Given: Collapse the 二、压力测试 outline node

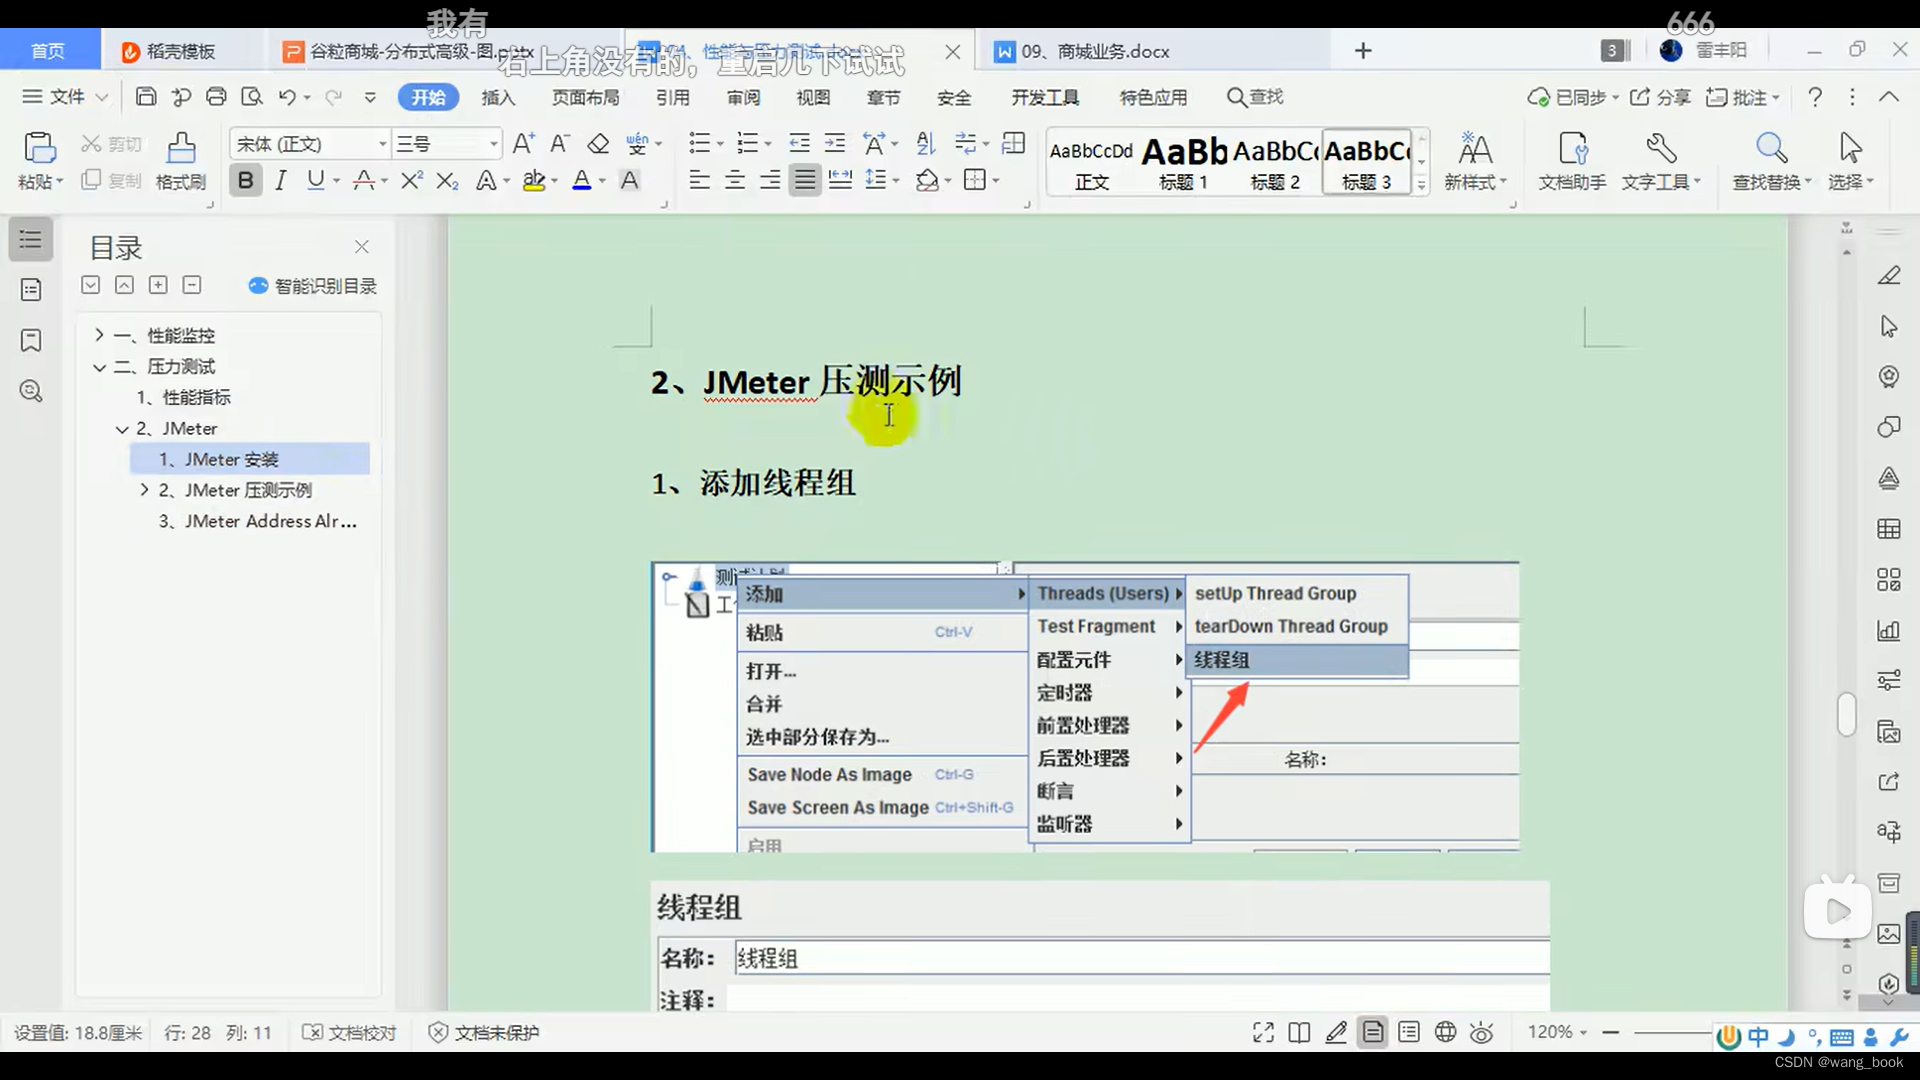Looking at the screenshot, I should pyautogui.click(x=99, y=367).
